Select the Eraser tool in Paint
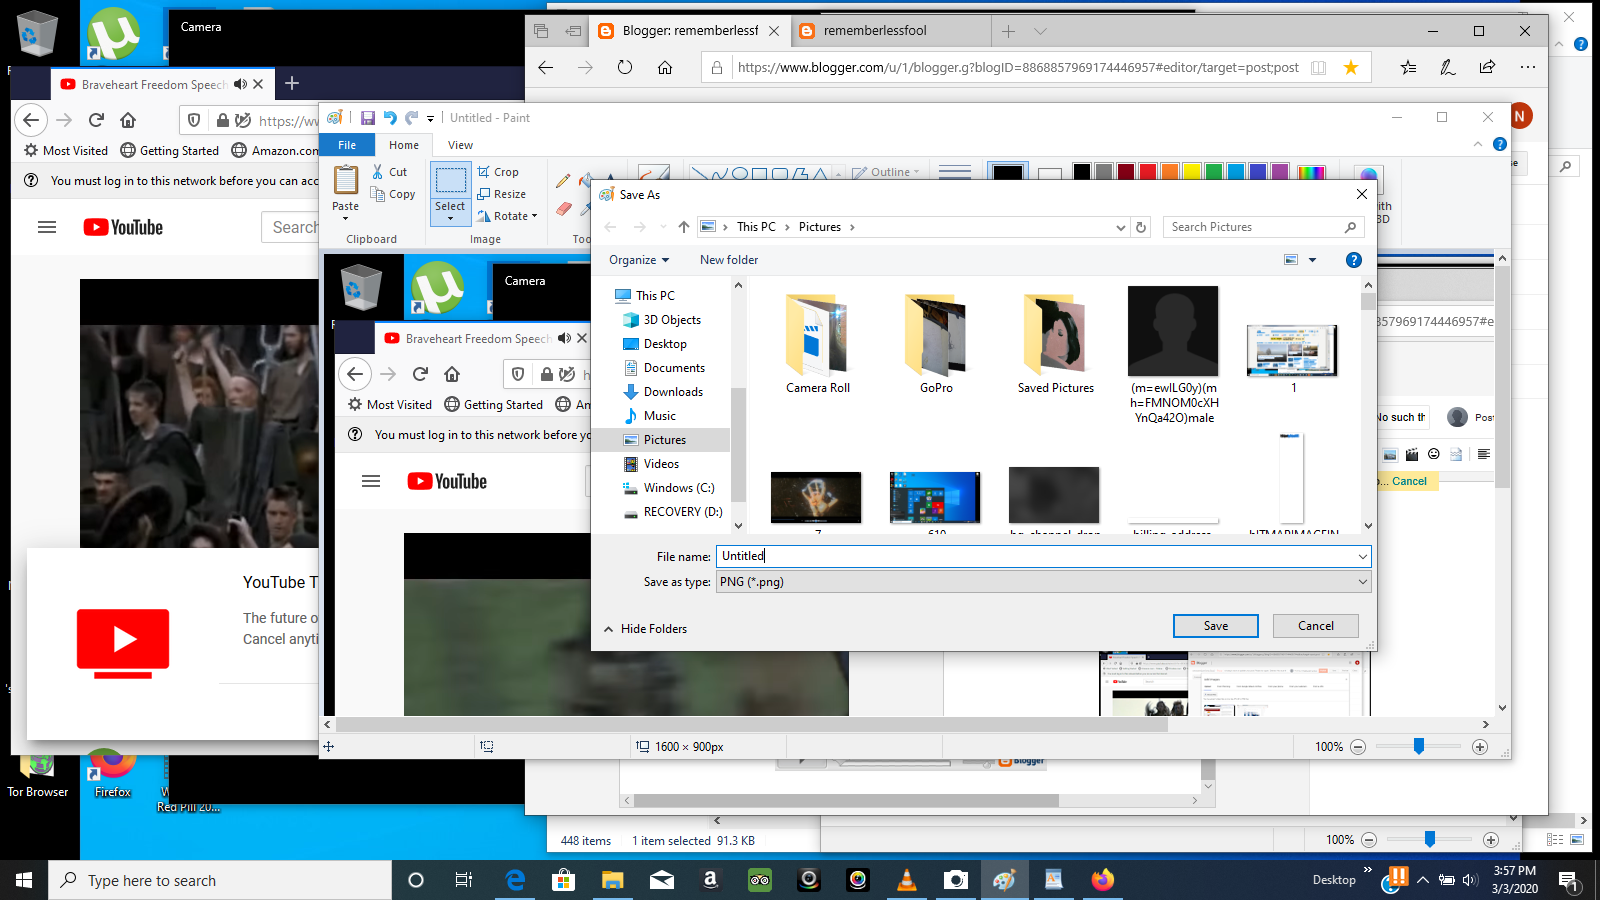This screenshot has height=900, width=1600. (563, 208)
